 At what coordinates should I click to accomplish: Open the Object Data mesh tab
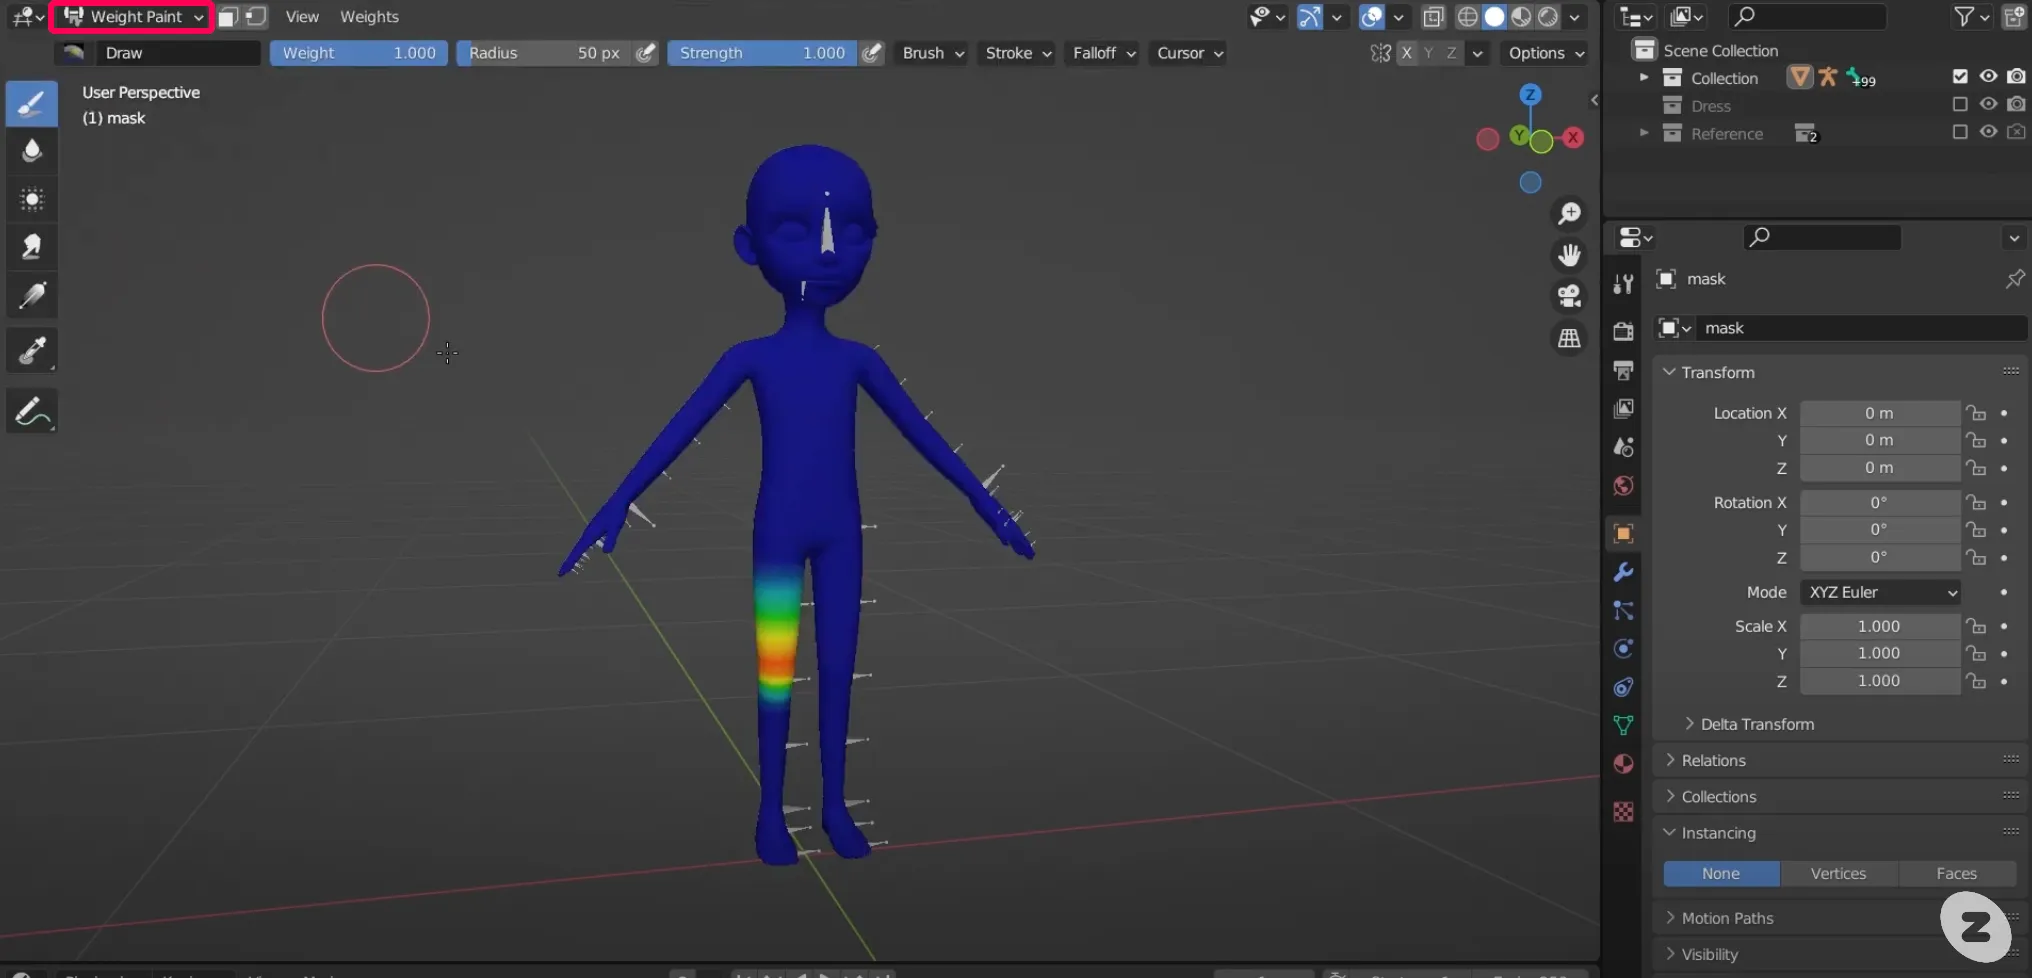pyautogui.click(x=1623, y=725)
